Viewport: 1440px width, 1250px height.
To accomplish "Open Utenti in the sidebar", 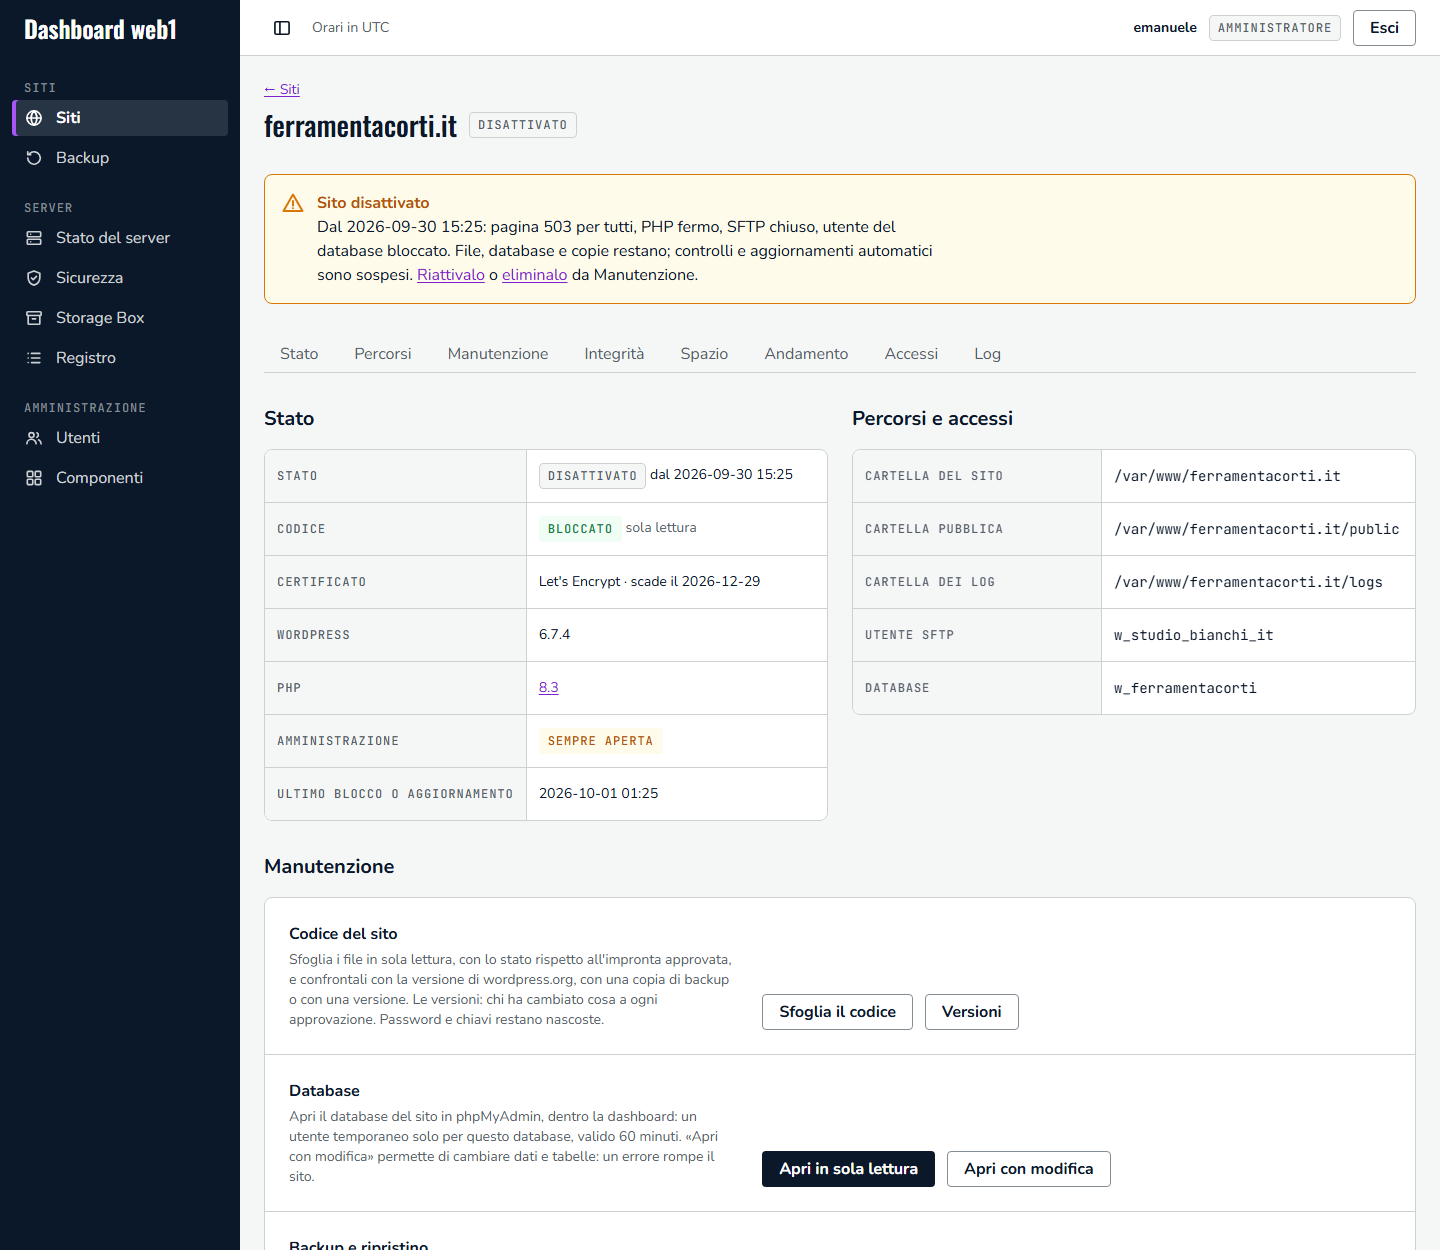I will [120, 438].
